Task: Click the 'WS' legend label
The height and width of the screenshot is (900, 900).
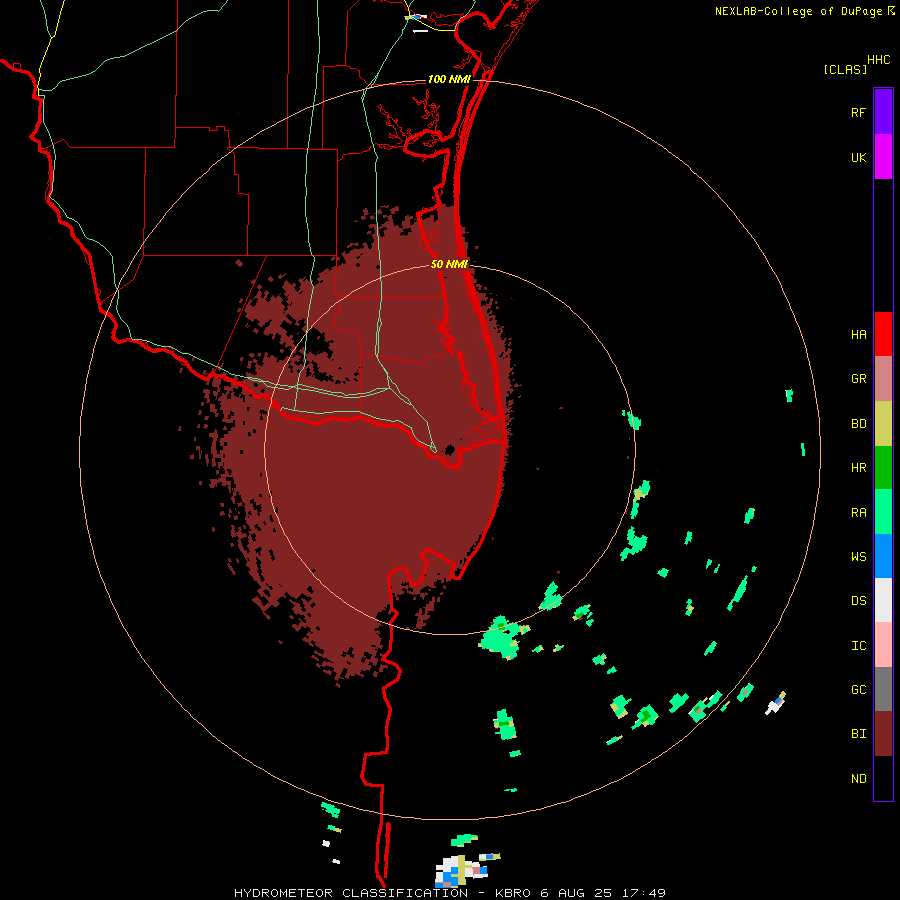Action: (858, 557)
